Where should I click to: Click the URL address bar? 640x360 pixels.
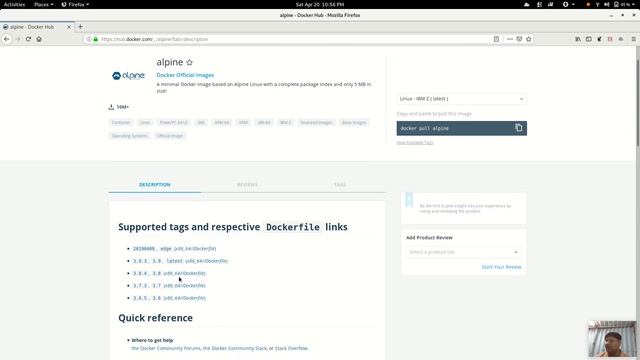pyautogui.click(x=294, y=39)
